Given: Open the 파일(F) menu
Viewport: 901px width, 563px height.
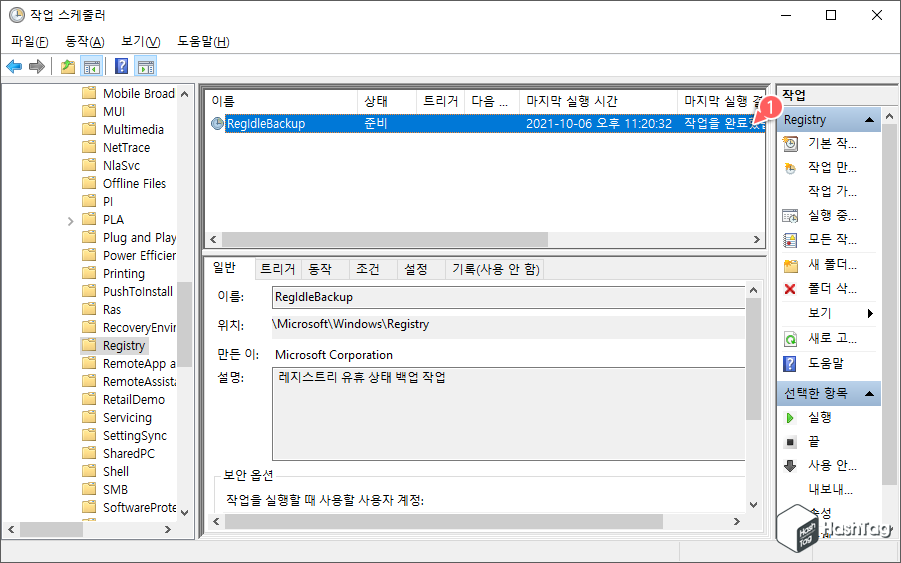Looking at the screenshot, I should click(x=30, y=41).
